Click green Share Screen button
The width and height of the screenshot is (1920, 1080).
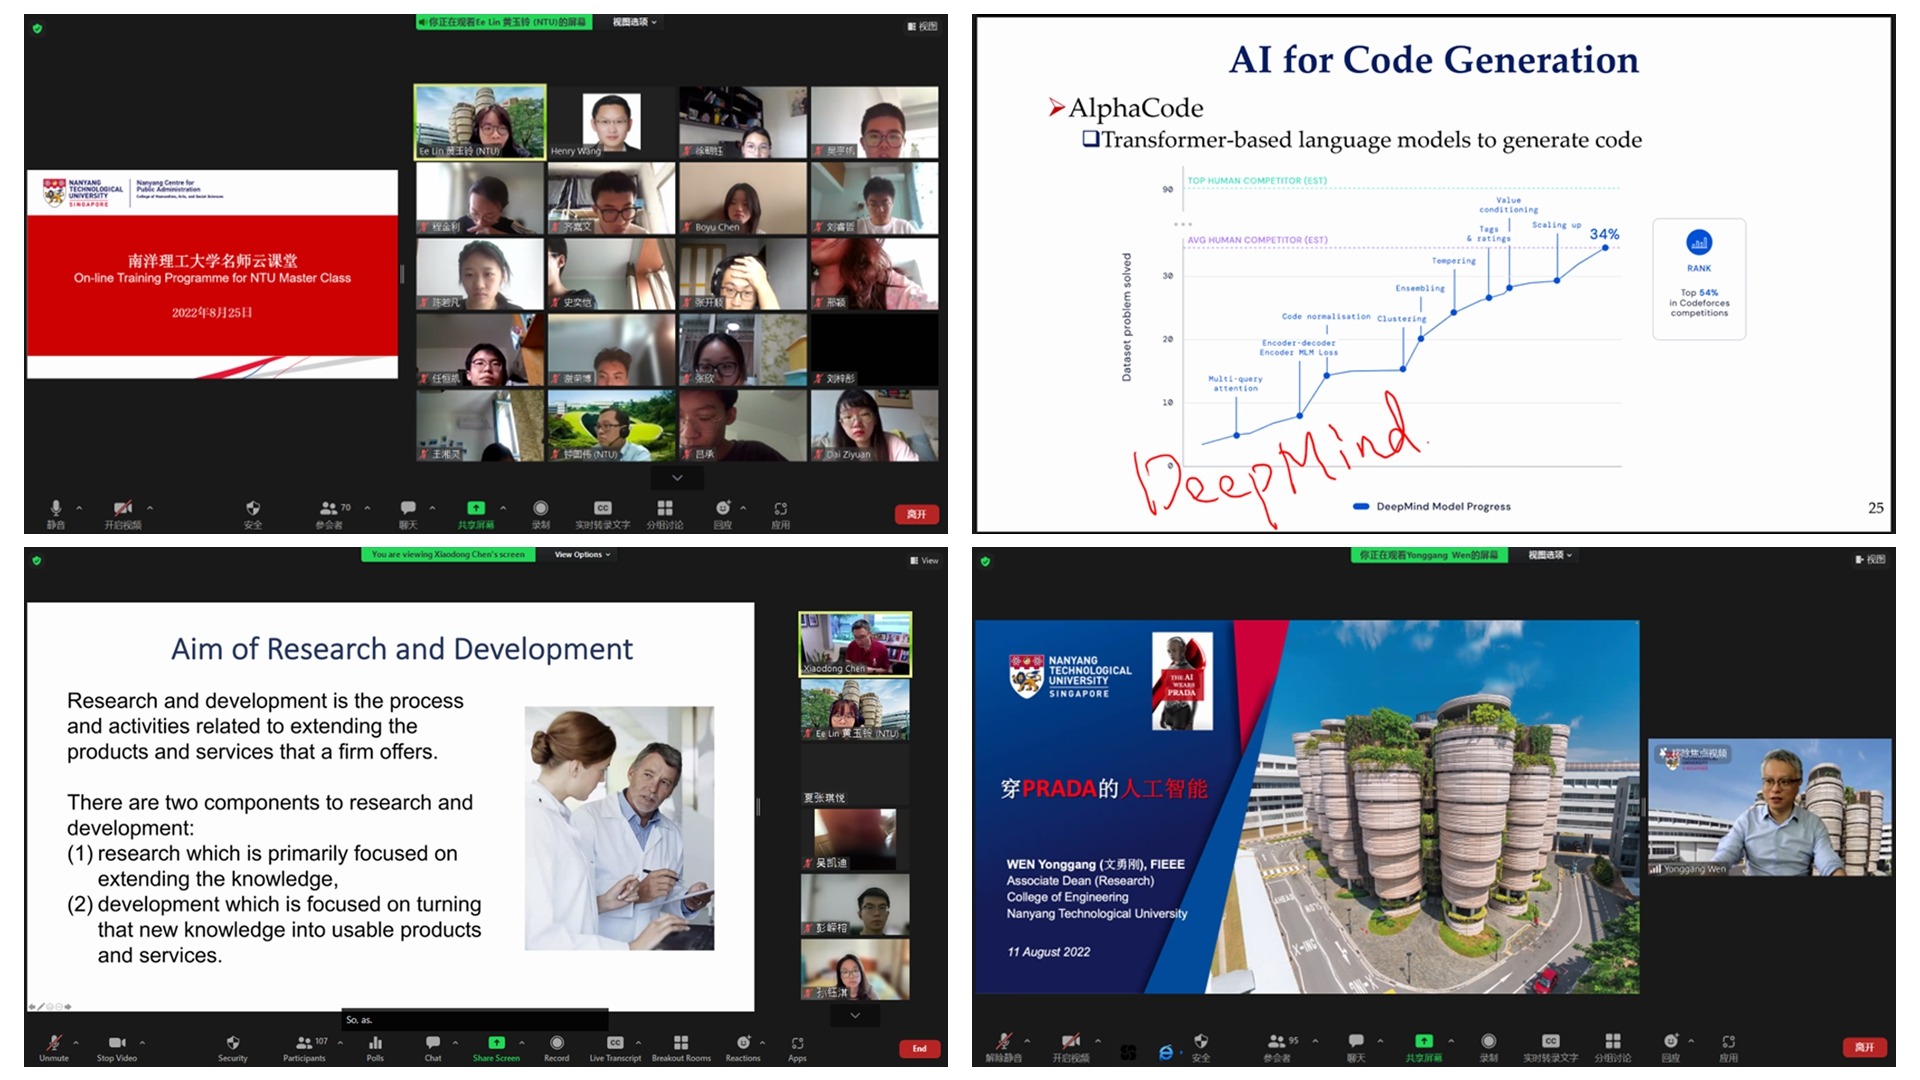[496, 1042]
